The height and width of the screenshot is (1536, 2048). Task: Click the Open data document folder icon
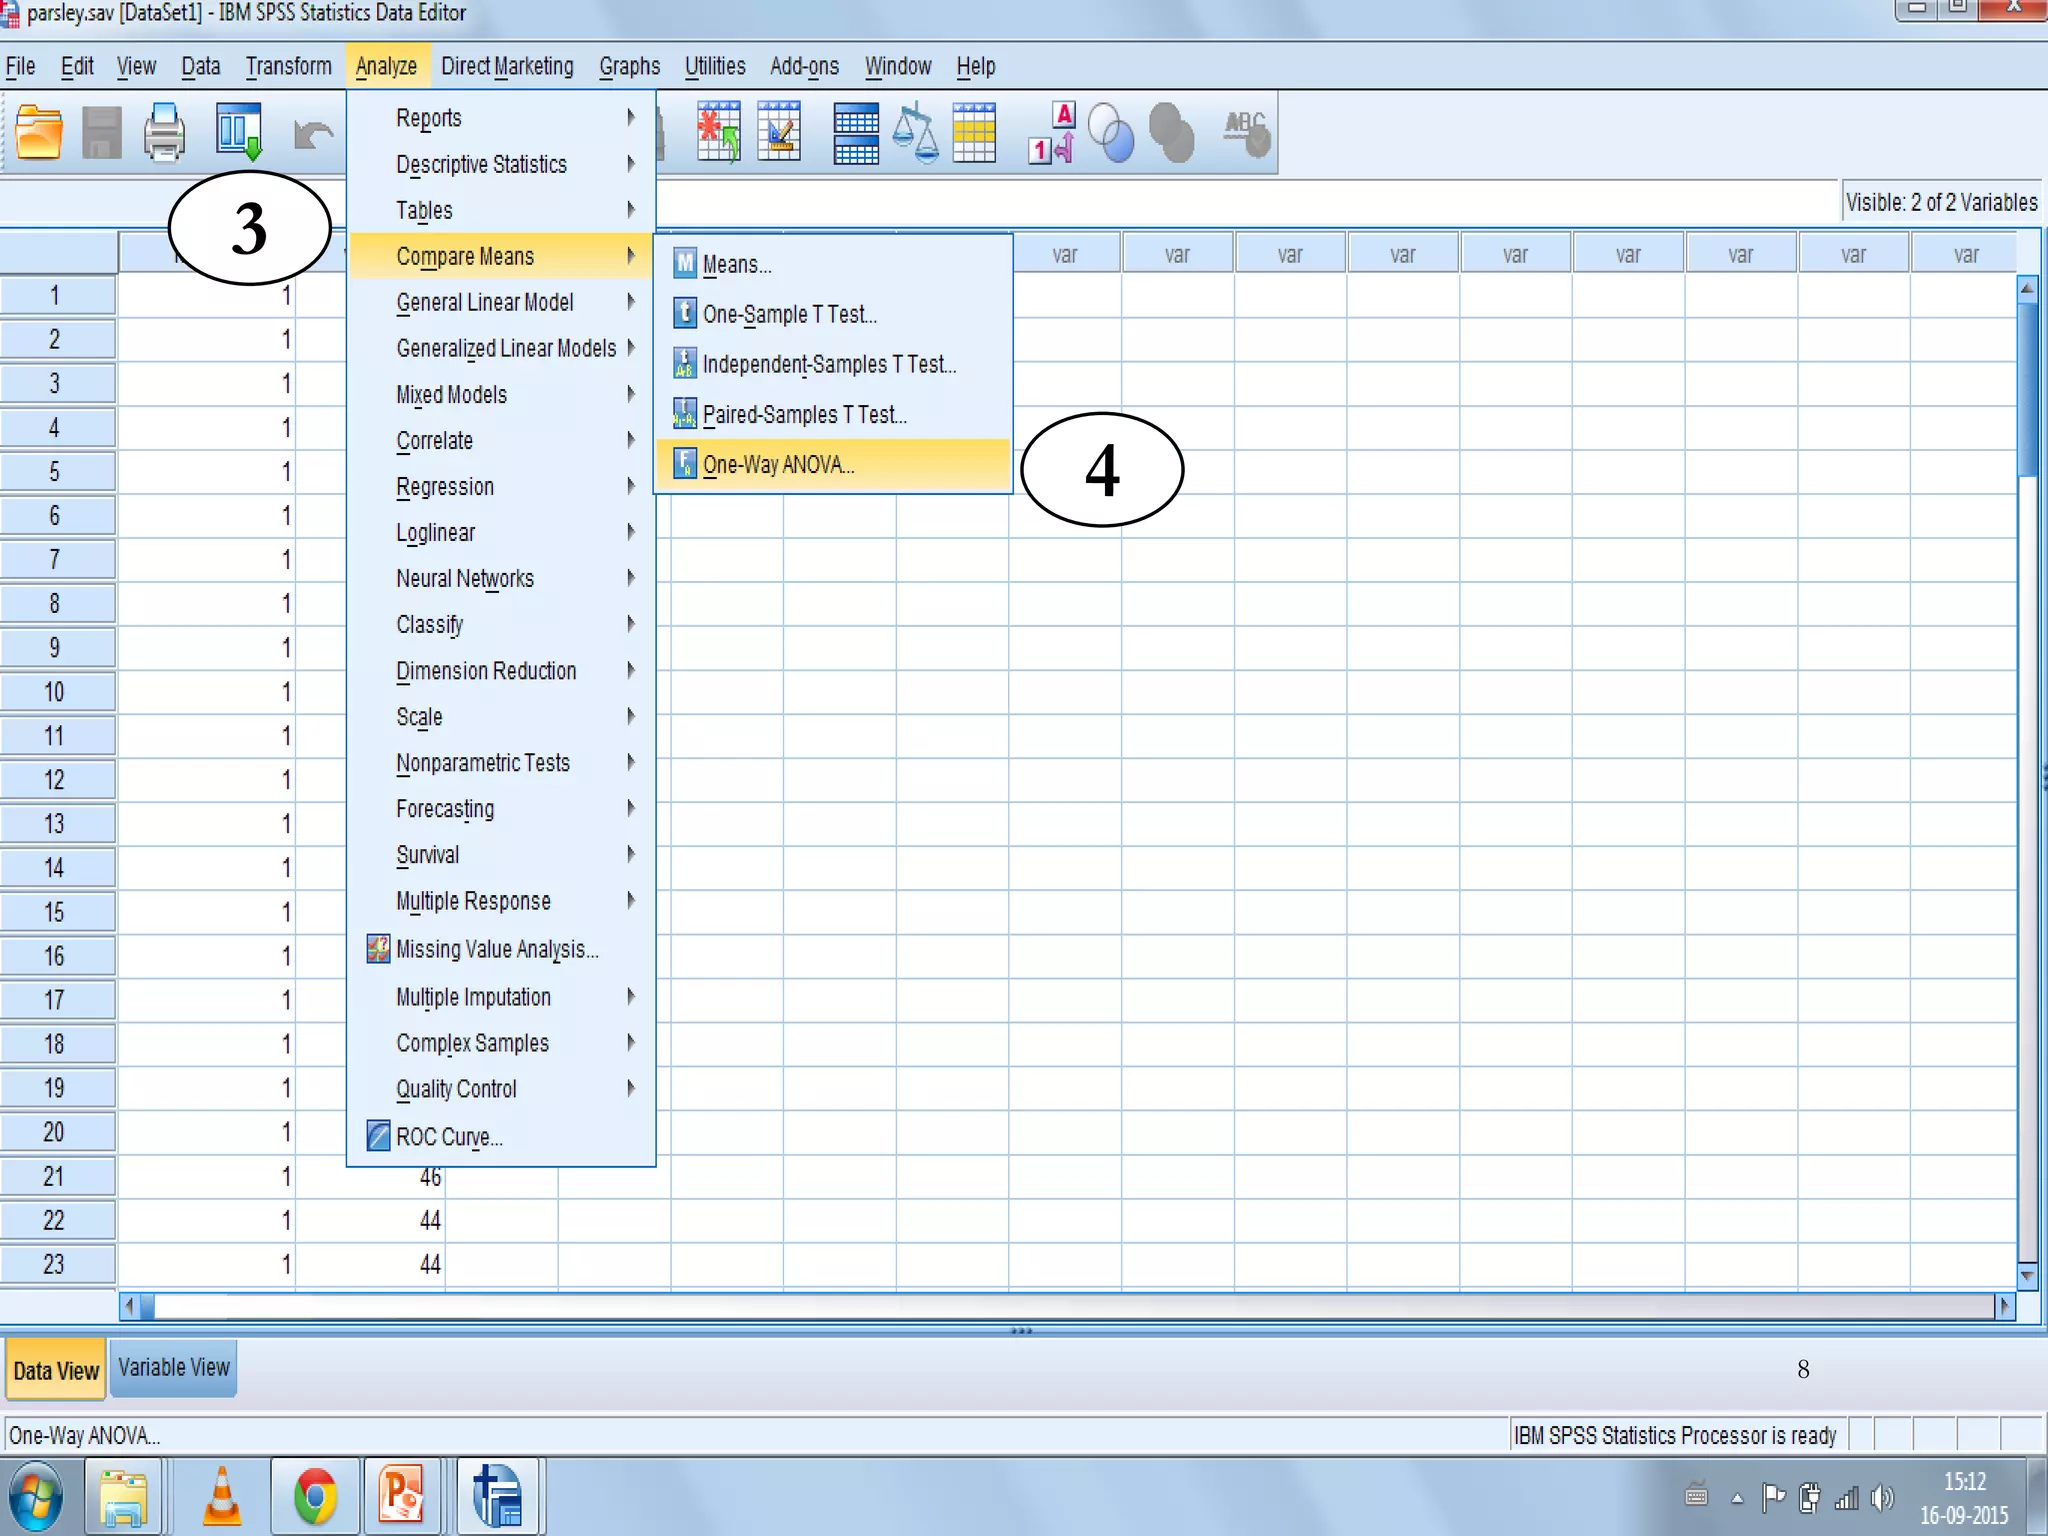(x=39, y=132)
